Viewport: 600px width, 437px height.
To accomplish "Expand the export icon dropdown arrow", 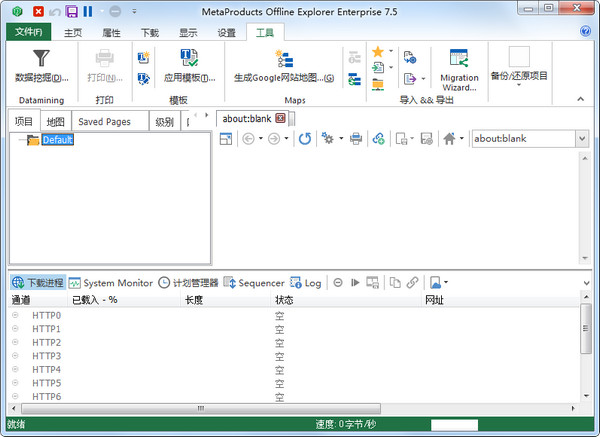I will [x=423, y=79].
